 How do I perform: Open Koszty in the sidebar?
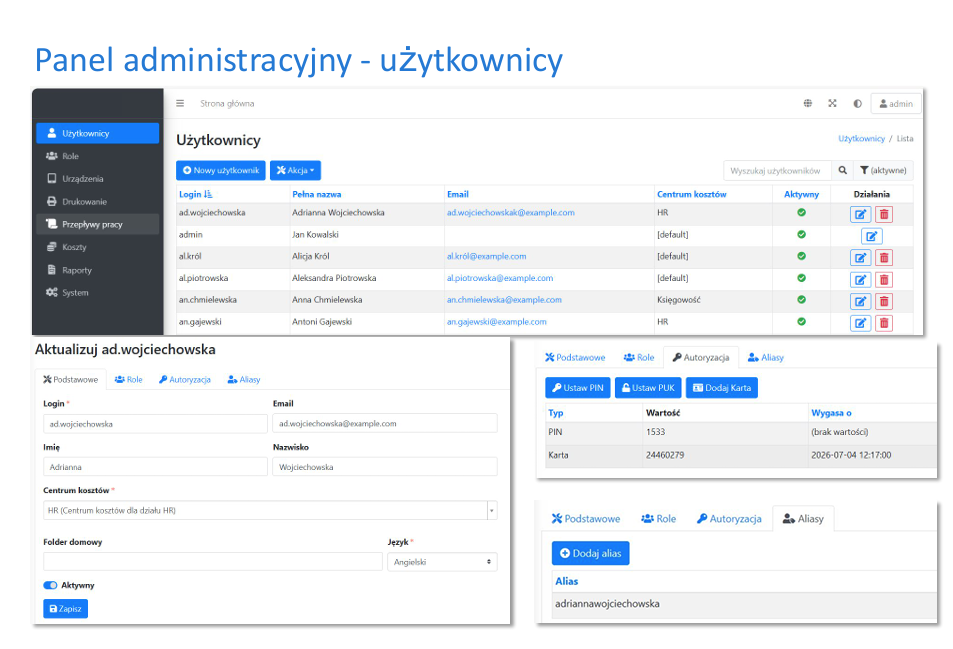click(x=97, y=247)
